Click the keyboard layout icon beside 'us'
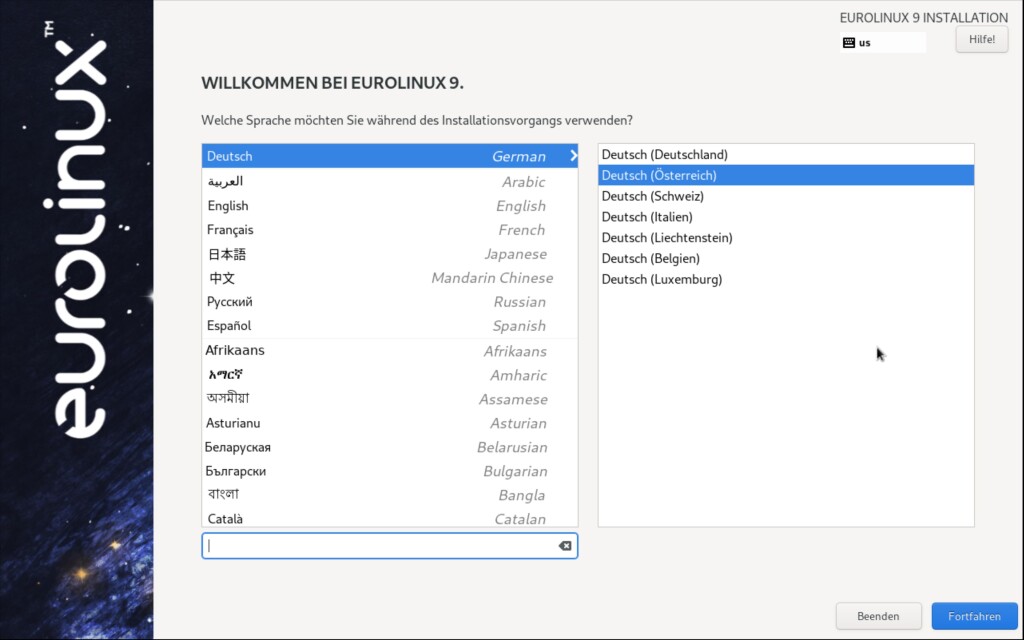Screen dimensions: 1024x640 (x=848, y=43)
